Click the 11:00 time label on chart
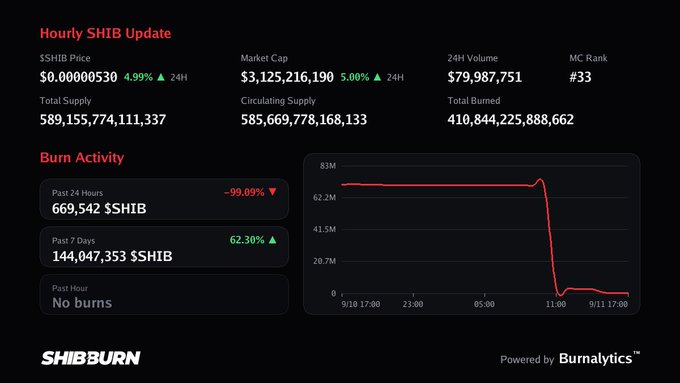Image resolution: width=680 pixels, height=383 pixels. (556, 304)
